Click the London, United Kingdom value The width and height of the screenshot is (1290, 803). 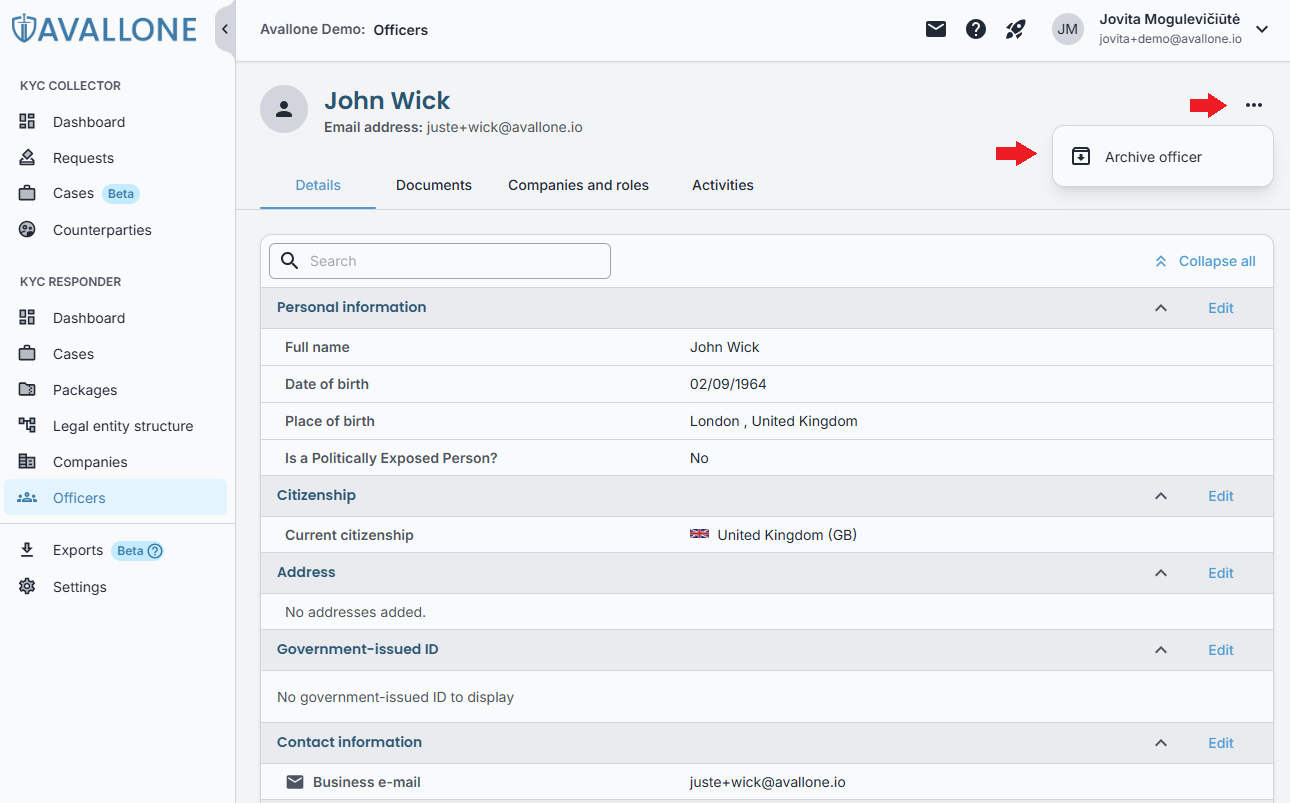point(774,421)
